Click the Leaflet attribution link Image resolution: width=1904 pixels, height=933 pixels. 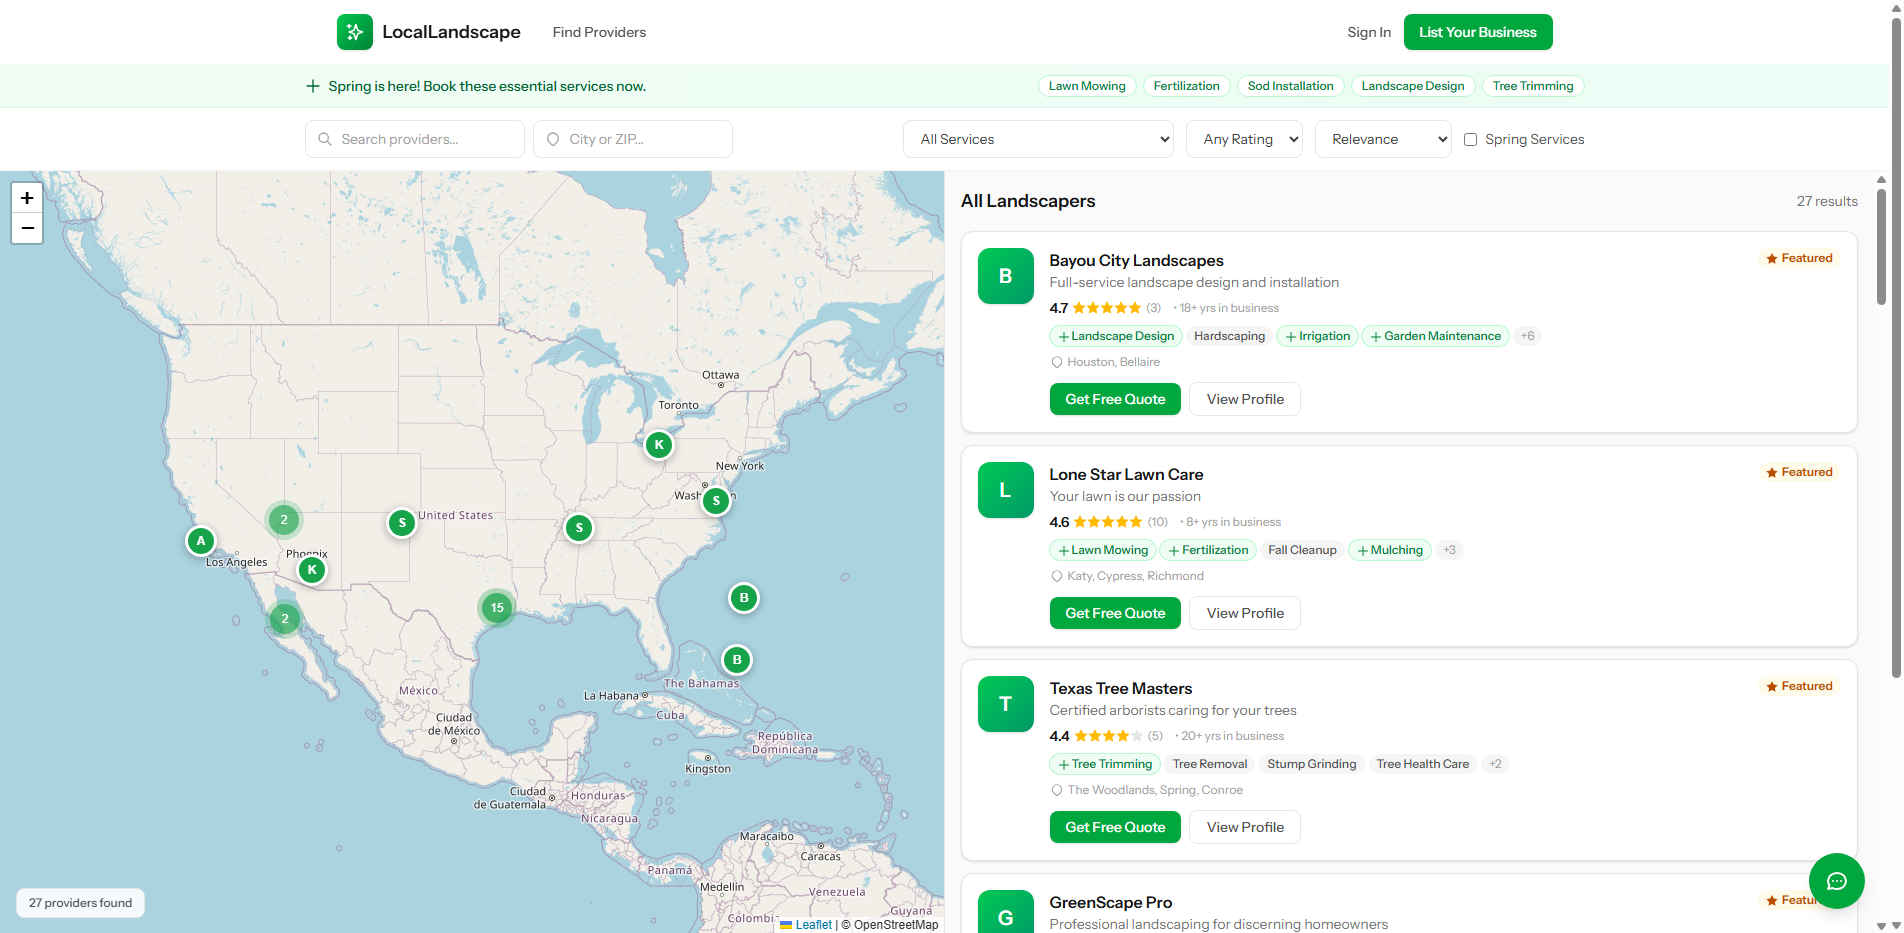[x=812, y=925]
